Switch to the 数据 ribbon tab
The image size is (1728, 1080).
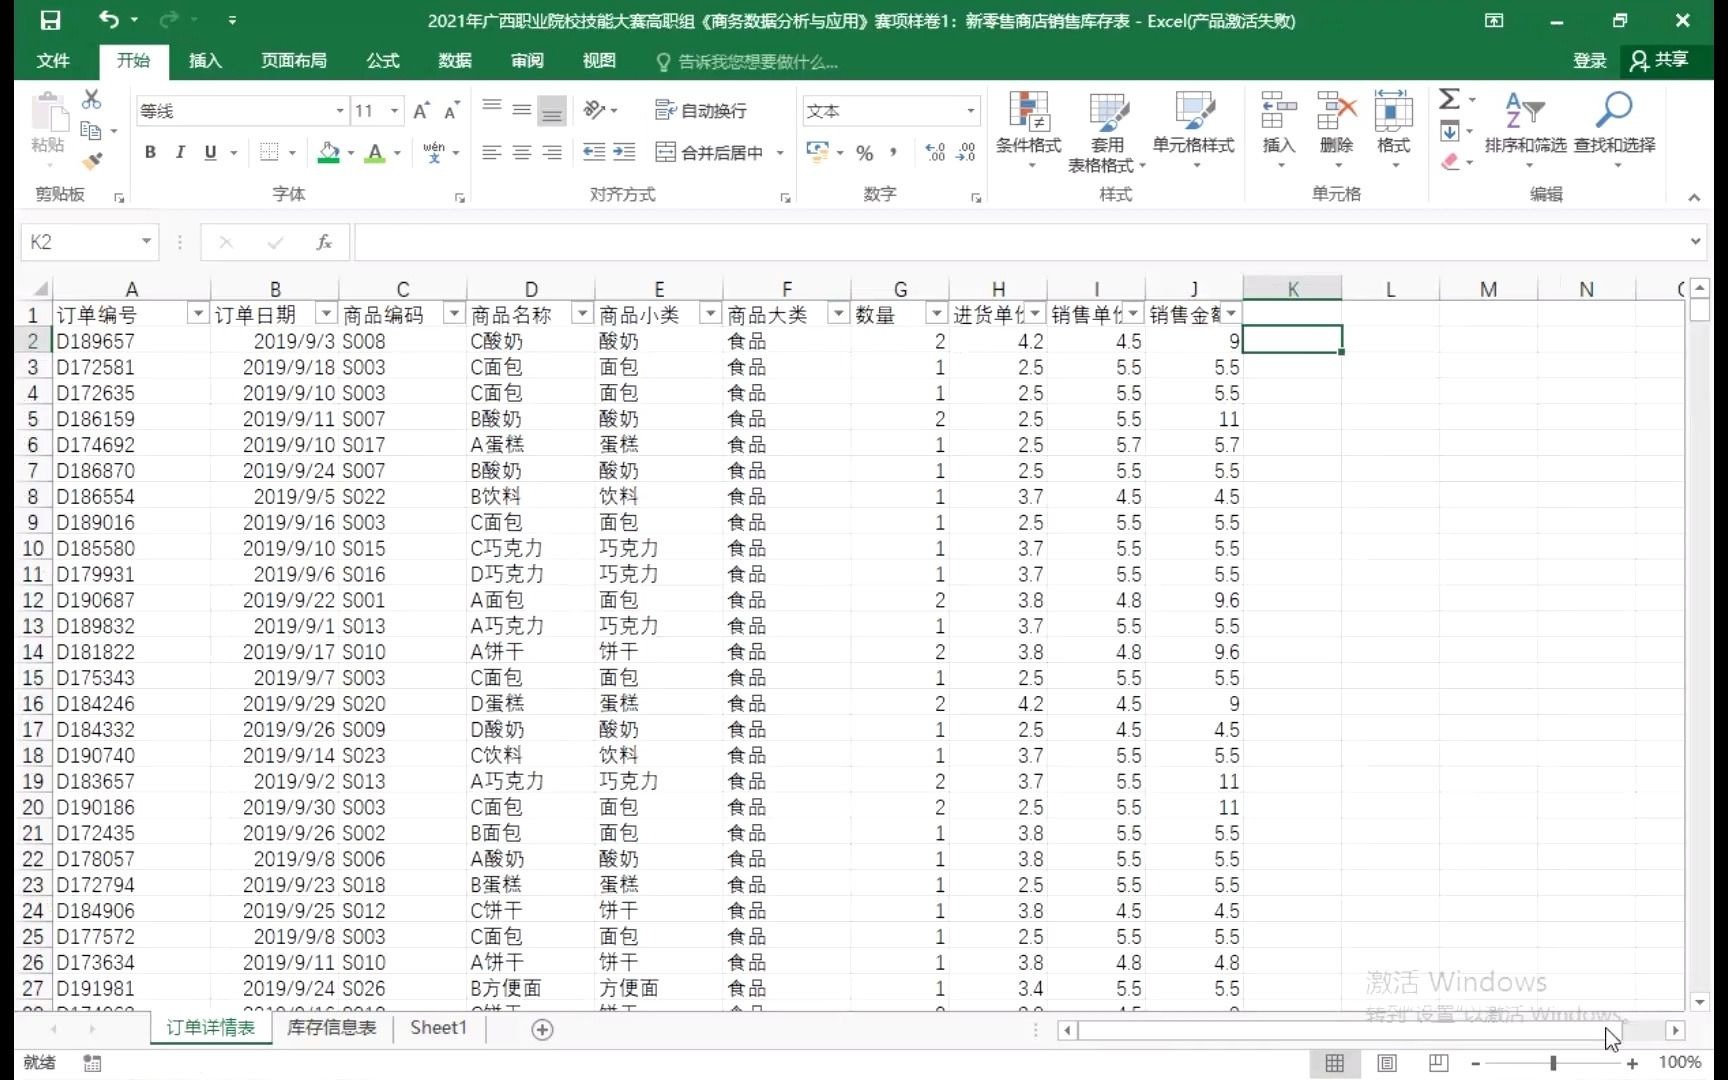[455, 61]
